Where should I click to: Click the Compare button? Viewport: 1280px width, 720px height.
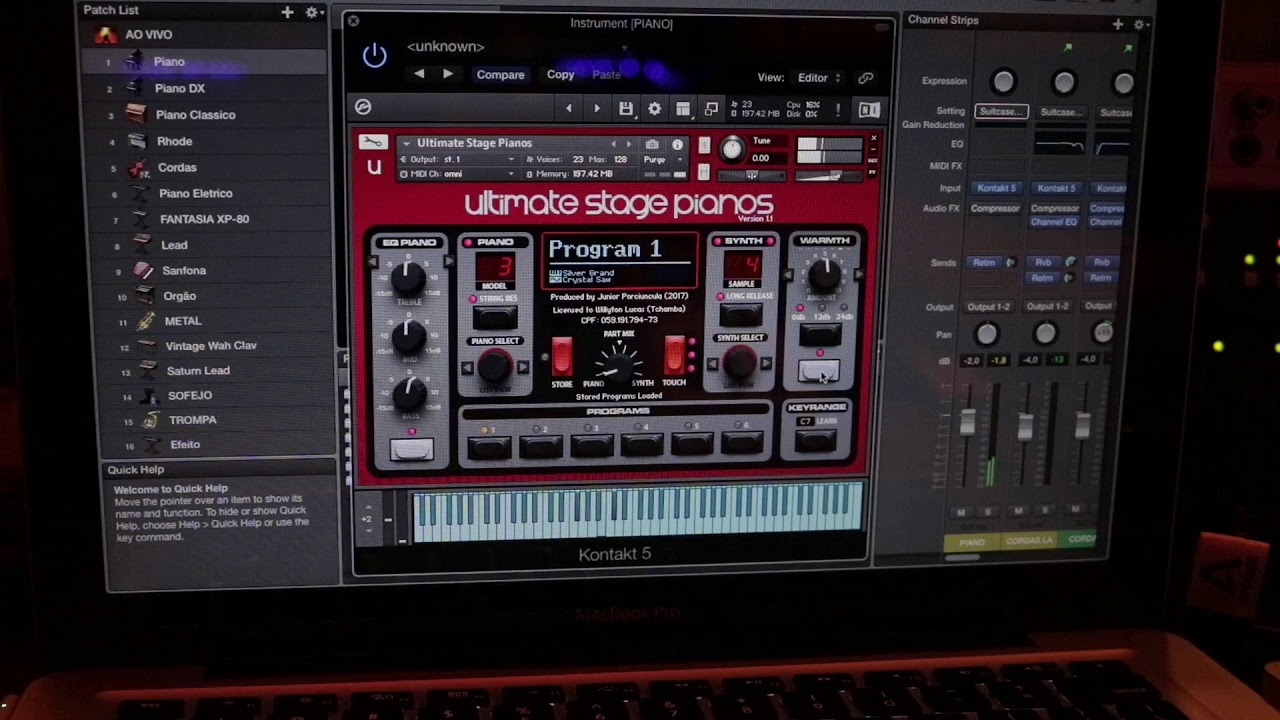tap(500, 75)
